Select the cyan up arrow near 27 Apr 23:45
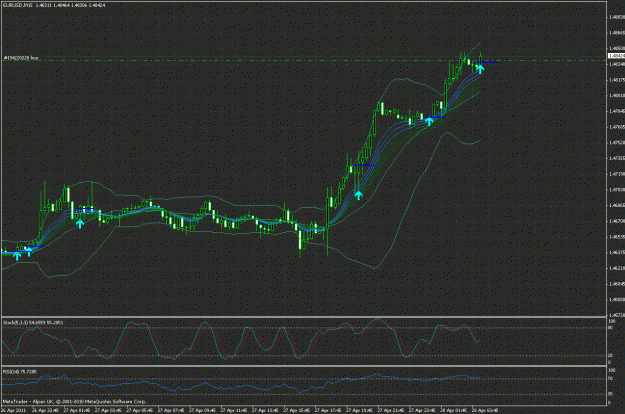 tap(429, 122)
